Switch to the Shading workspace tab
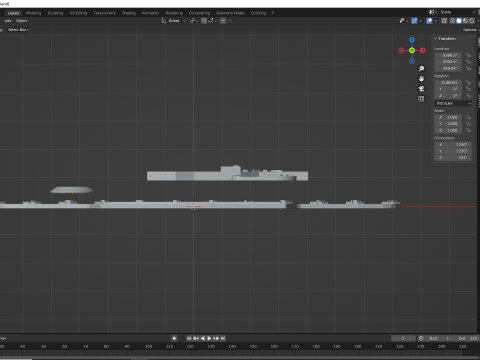480x360 pixels. tap(129, 13)
